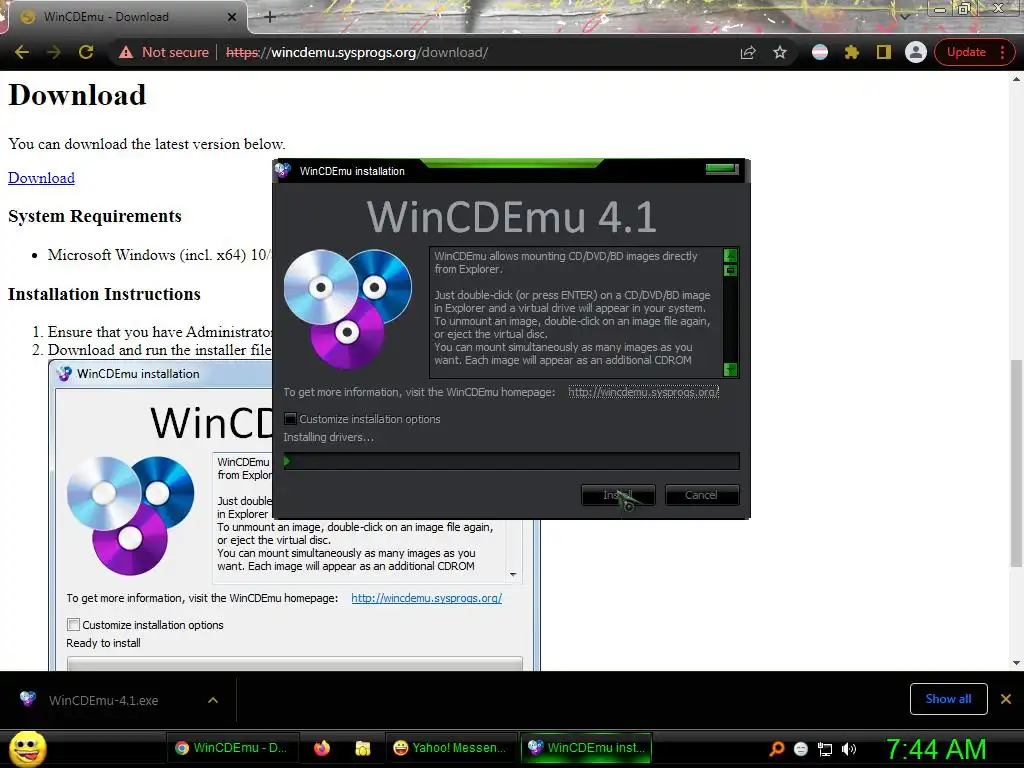Open the WinCDEmu-4.1.exe download item

point(103,701)
